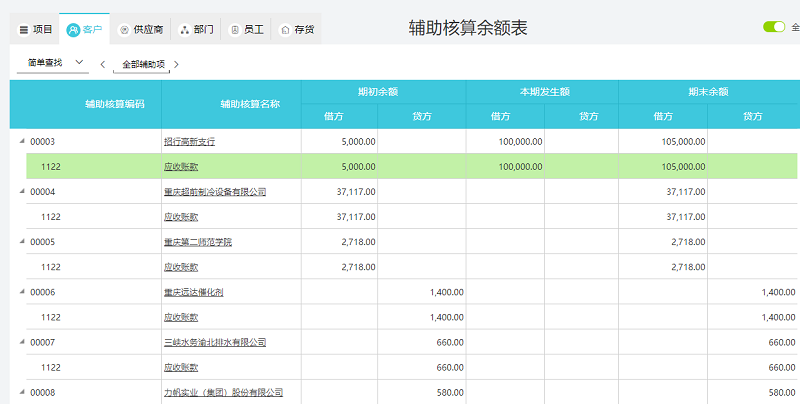Click the 客户 person icon
The height and width of the screenshot is (404, 800).
click(x=74, y=30)
